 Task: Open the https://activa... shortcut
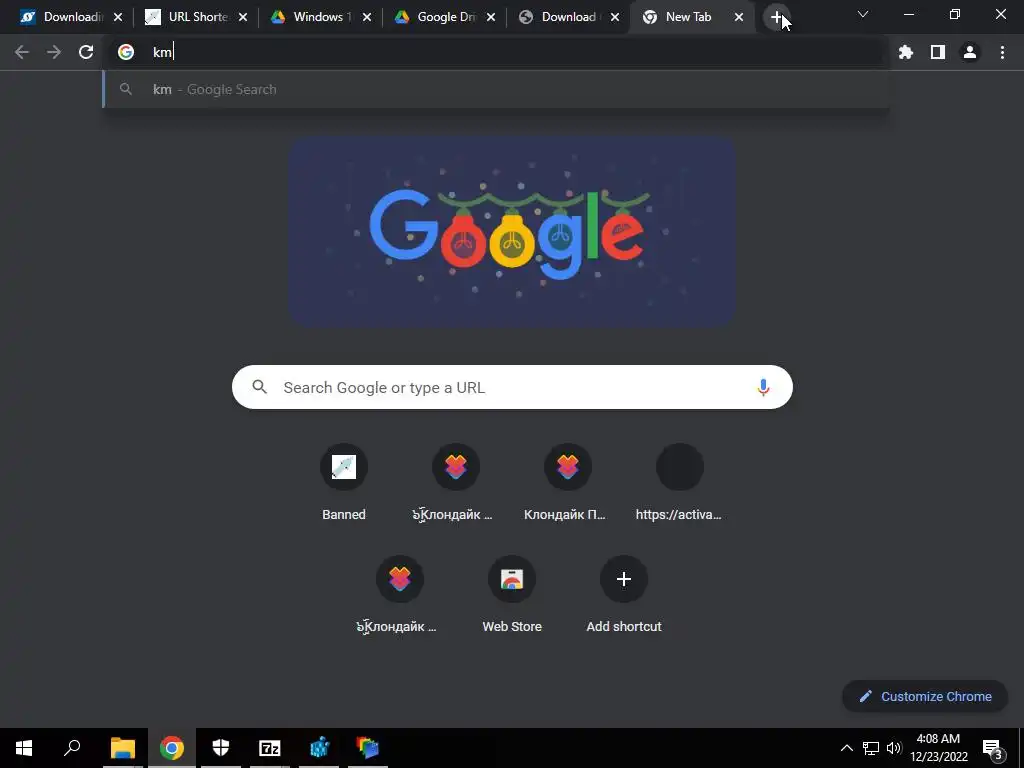tap(679, 482)
